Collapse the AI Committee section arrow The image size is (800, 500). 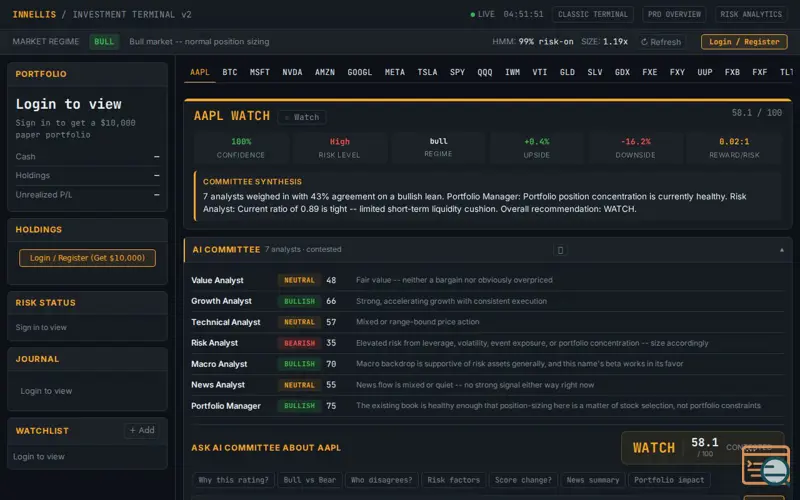point(782,250)
